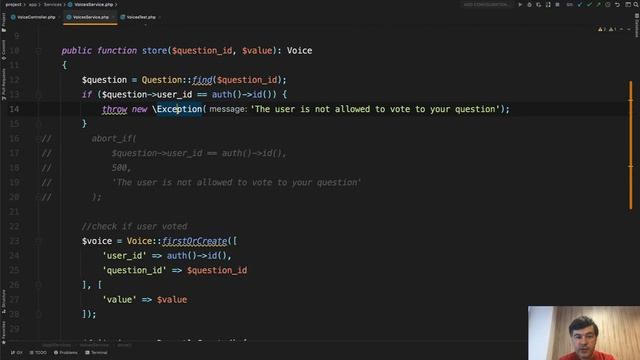Screen dimensions: 640x360
Task: Run with coverage icon in toolbar
Action: [x=539, y=4]
